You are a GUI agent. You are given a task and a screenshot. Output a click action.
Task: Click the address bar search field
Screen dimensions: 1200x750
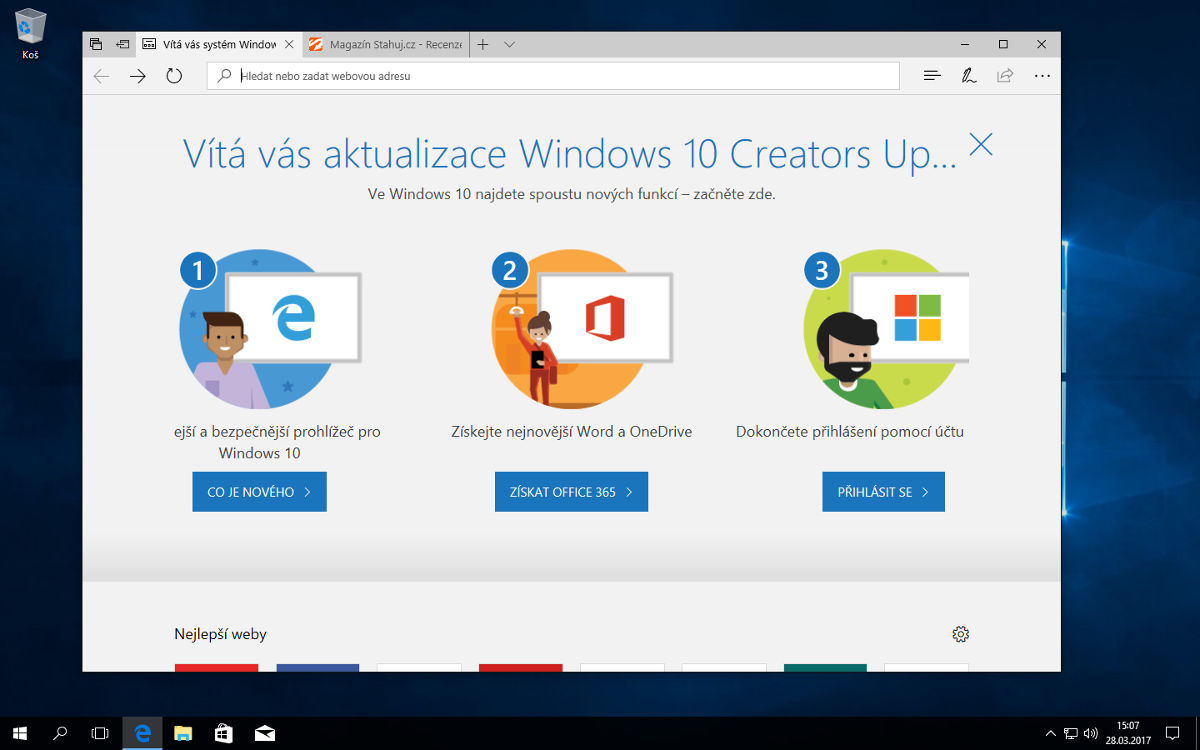(x=553, y=76)
